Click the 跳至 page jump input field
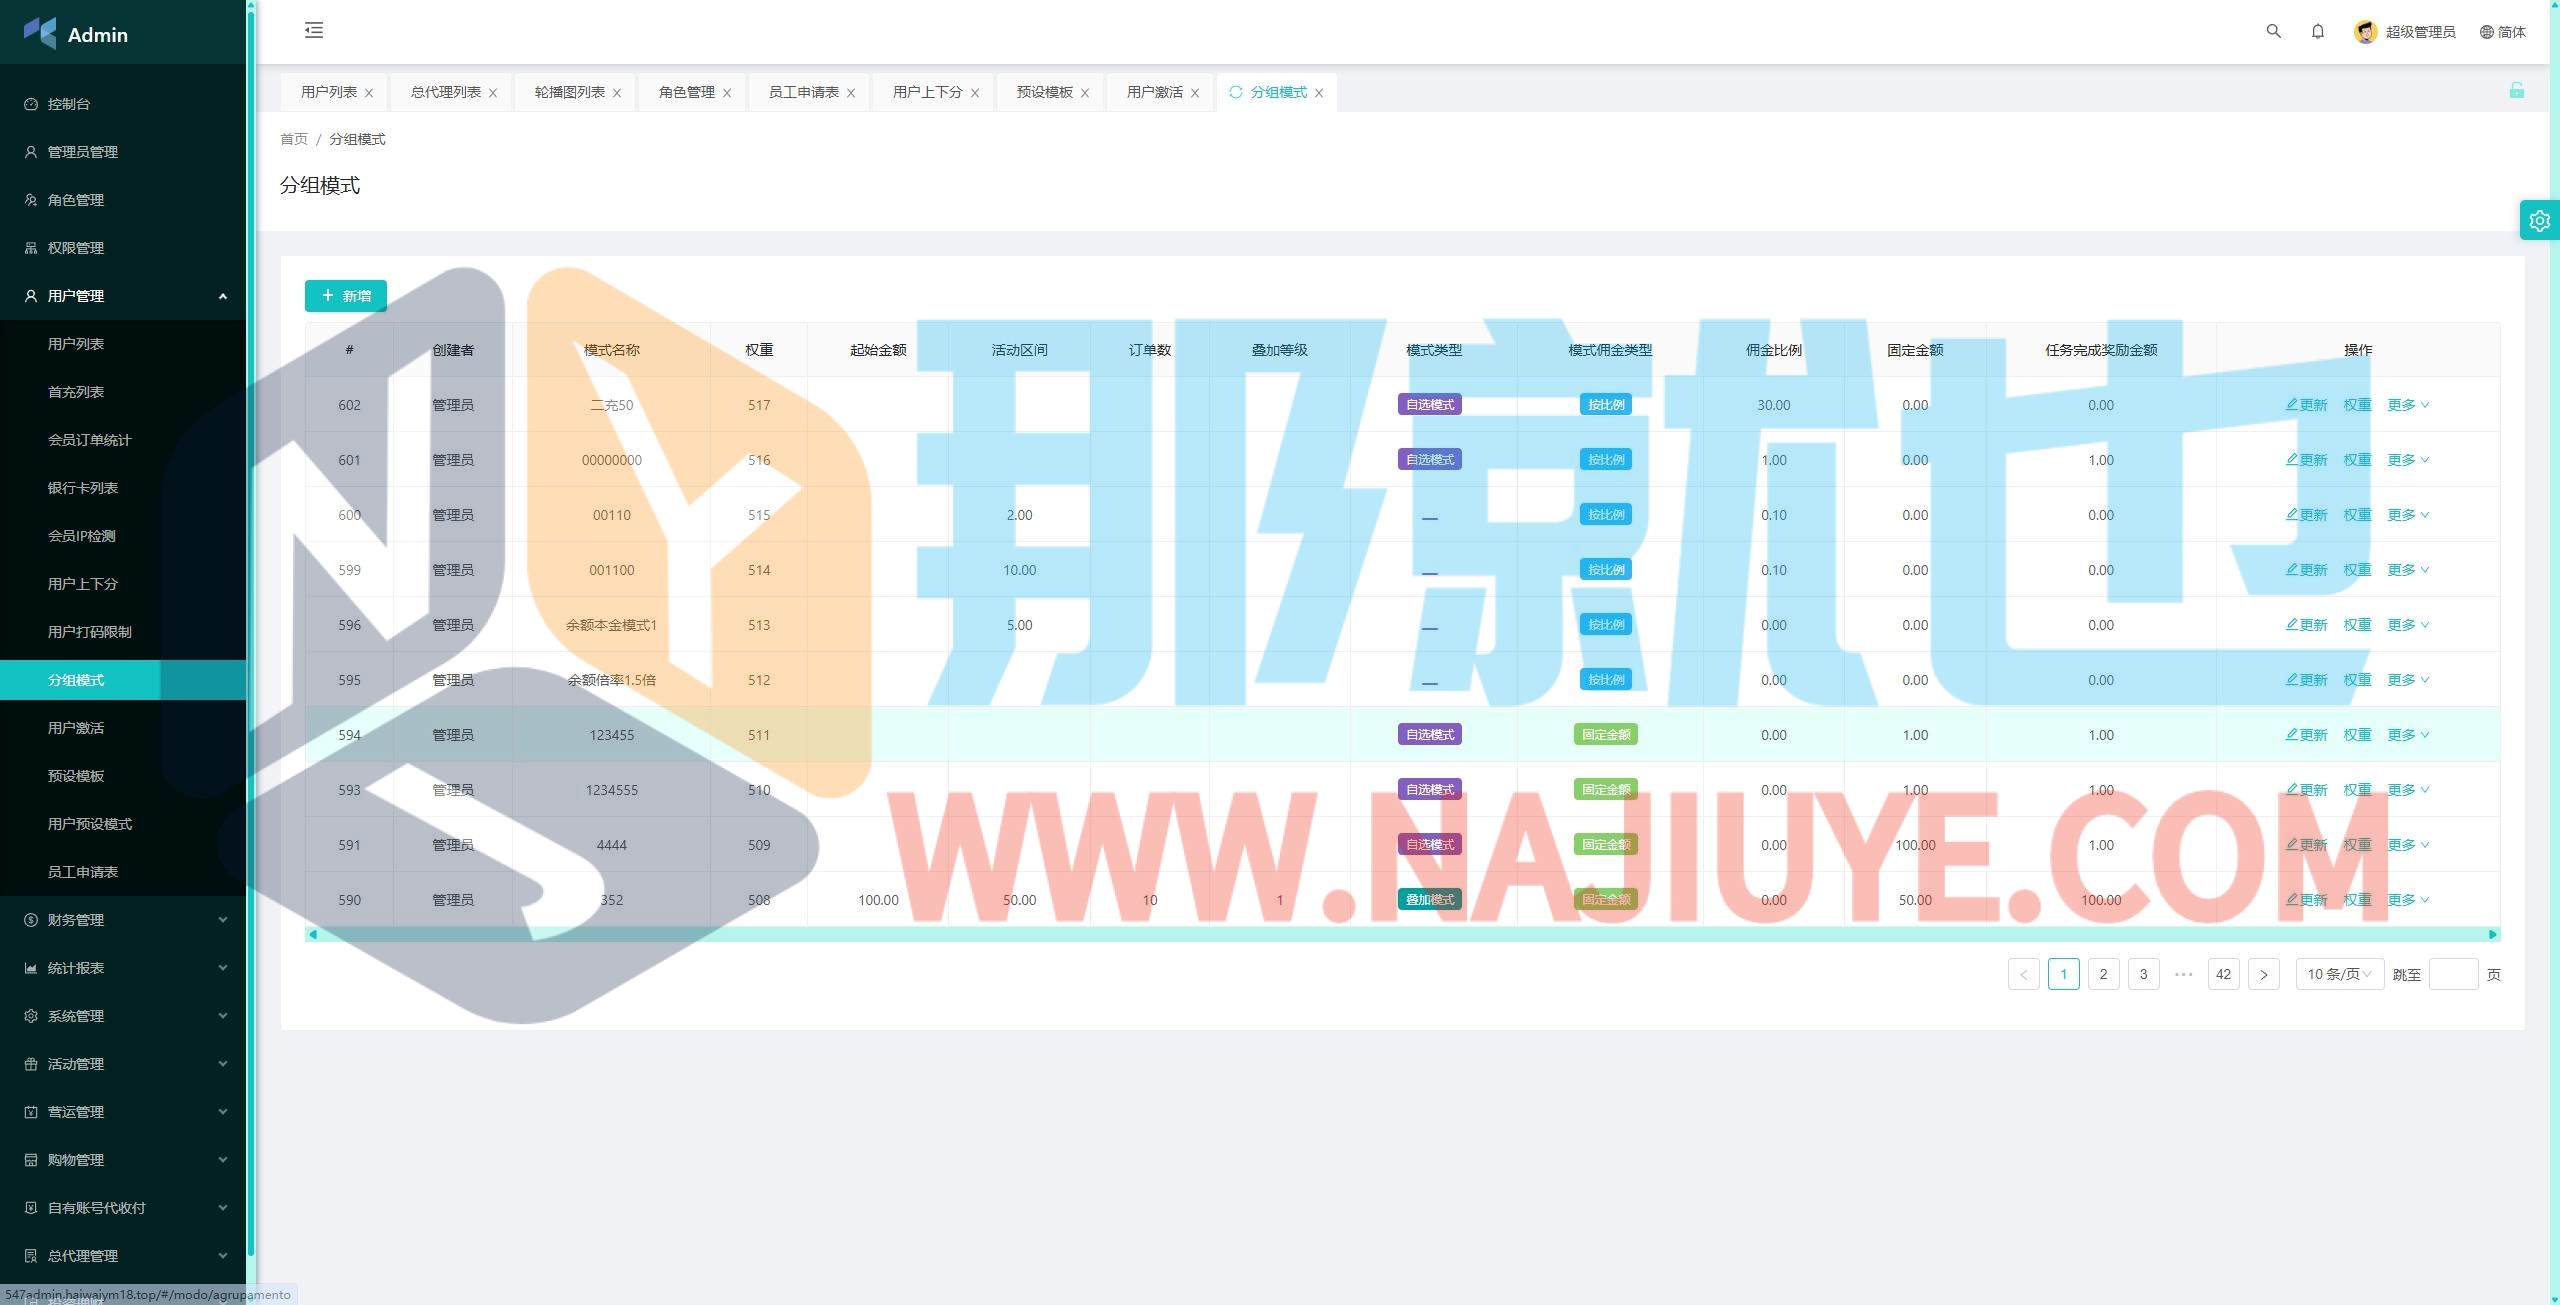The height and width of the screenshot is (1305, 2560). click(2452, 974)
